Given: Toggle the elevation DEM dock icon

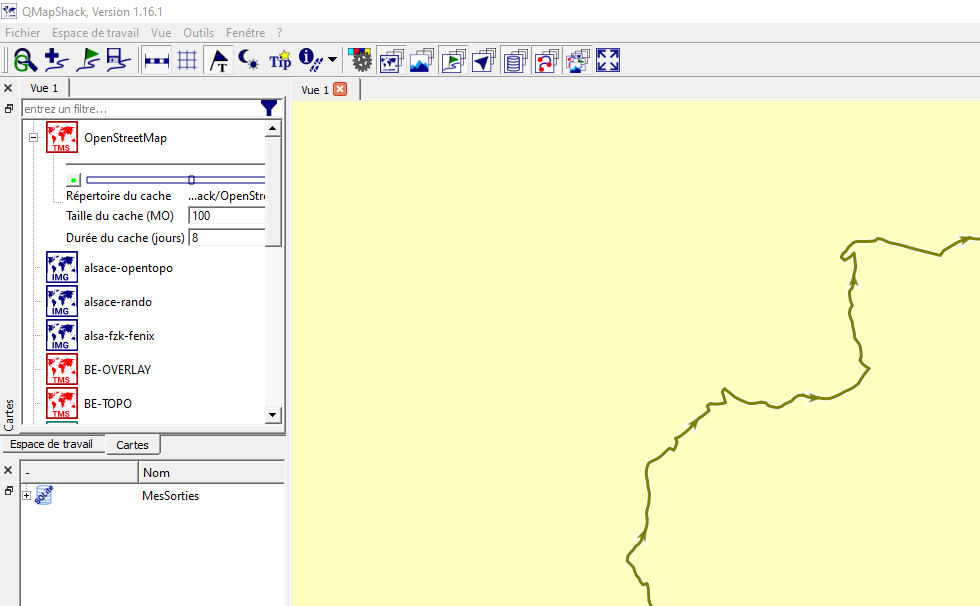Looking at the screenshot, I should coord(422,61).
